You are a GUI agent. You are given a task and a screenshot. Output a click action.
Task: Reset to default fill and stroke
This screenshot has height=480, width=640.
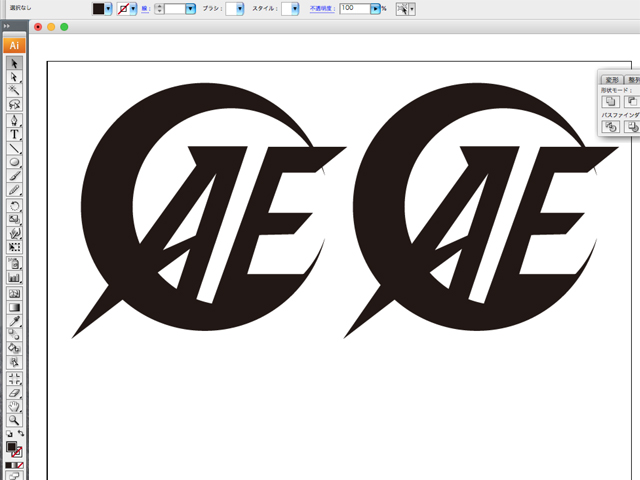[9, 434]
